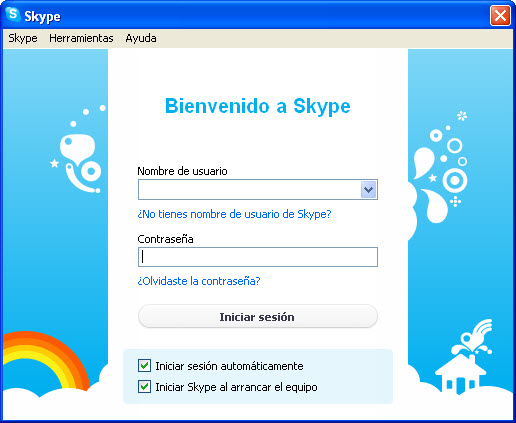The width and height of the screenshot is (516, 423).
Task: Focus the Contraseña password field
Action: 258,257
